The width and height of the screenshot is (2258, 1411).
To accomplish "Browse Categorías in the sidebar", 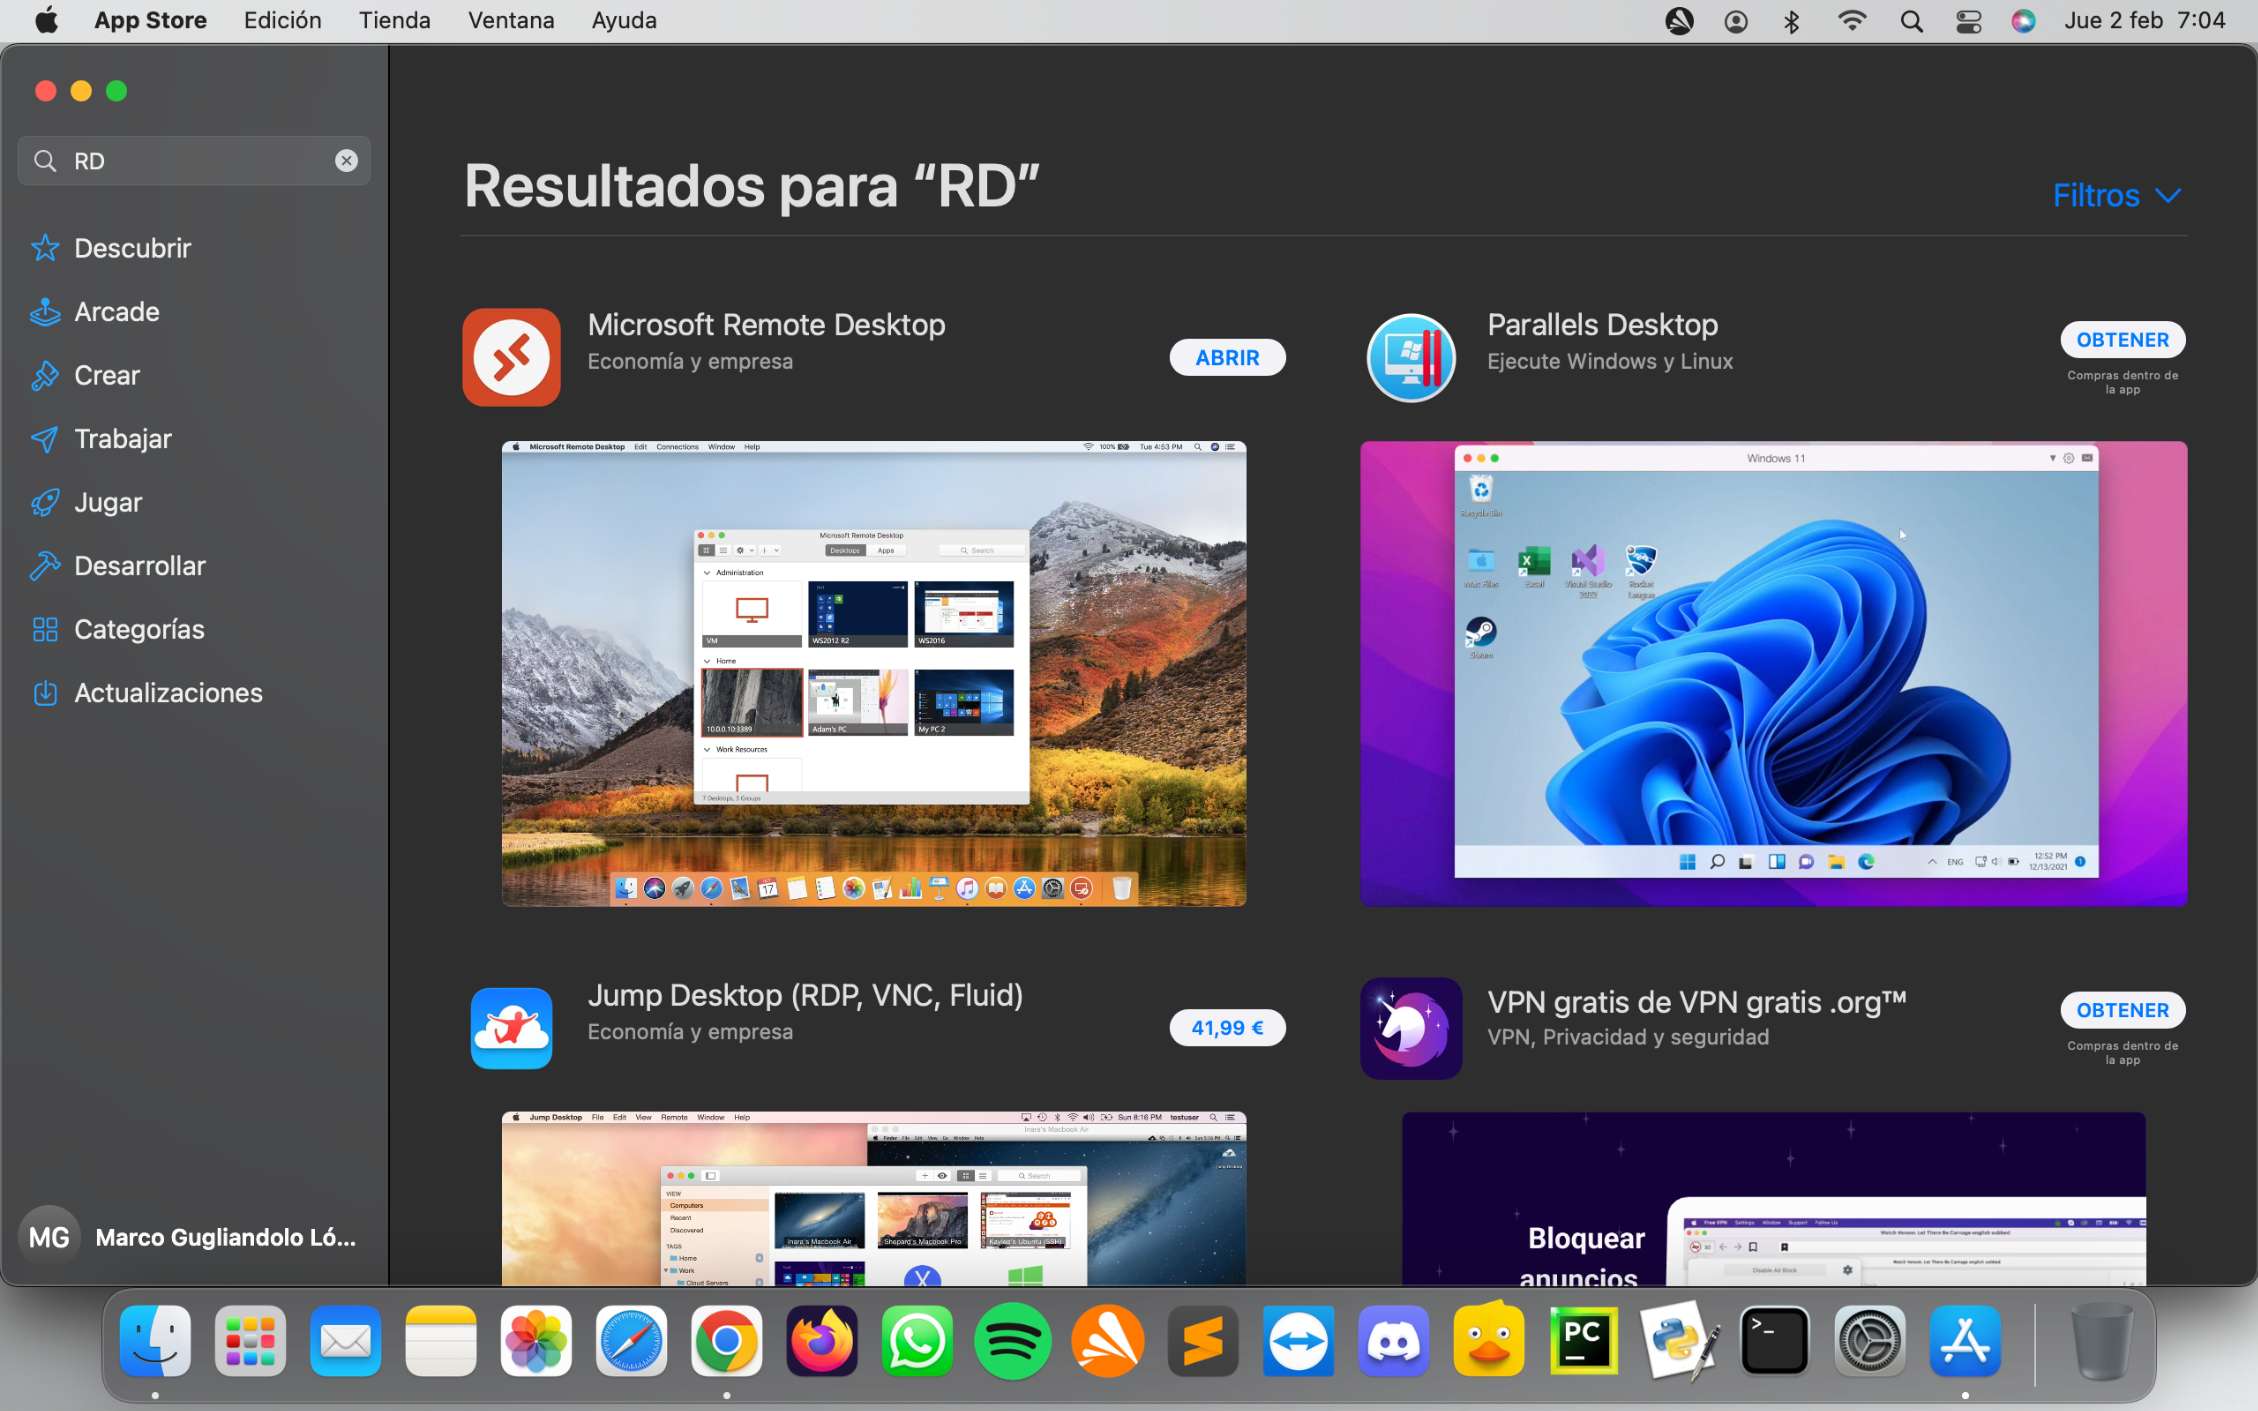I will coord(117,629).
